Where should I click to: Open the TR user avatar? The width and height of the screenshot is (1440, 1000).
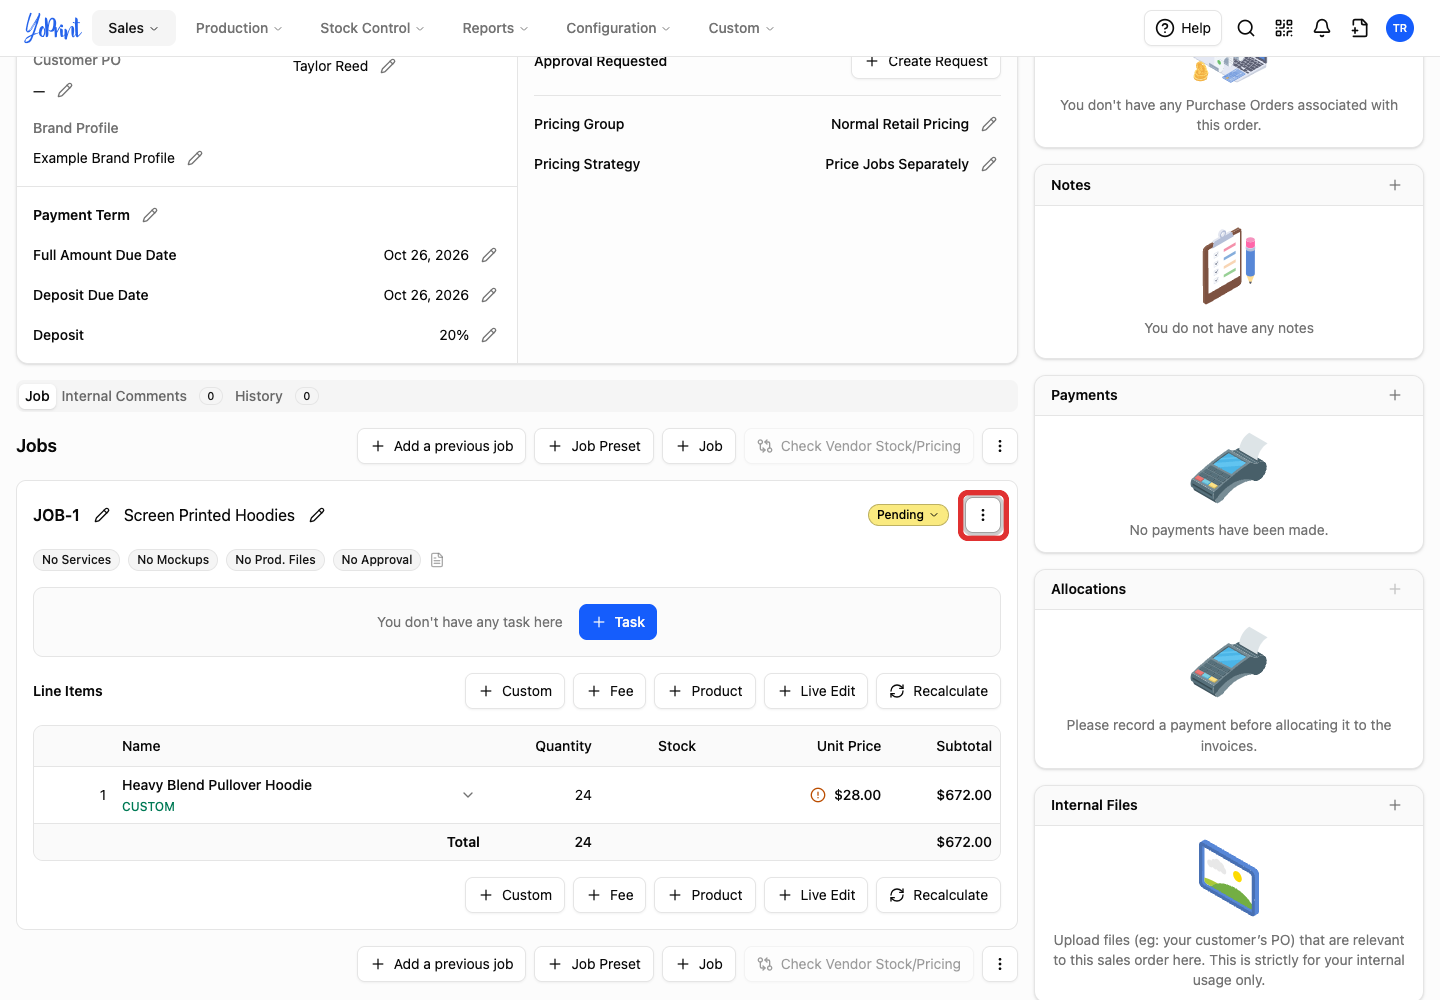[x=1400, y=28]
